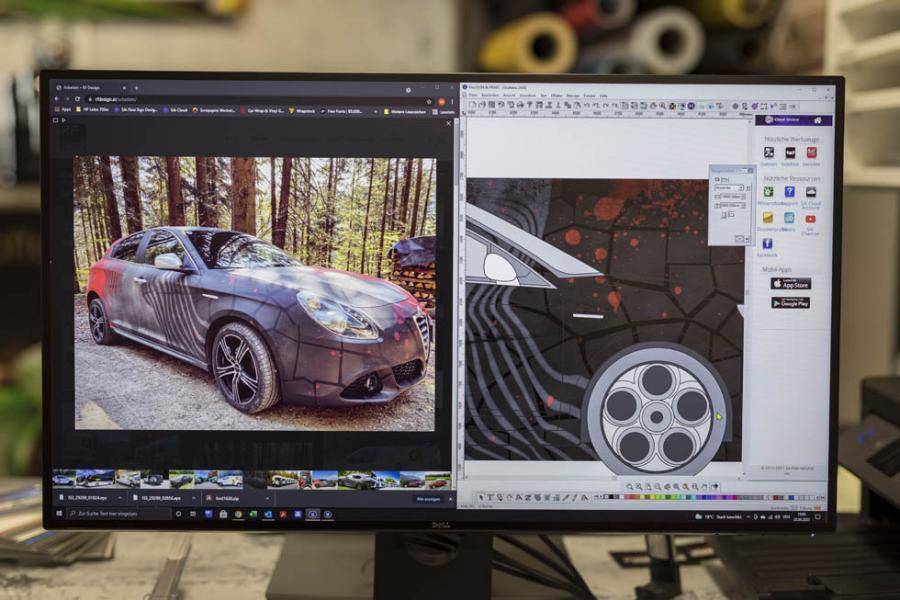Open a new Chrome tab with plus button

(x=136, y=88)
